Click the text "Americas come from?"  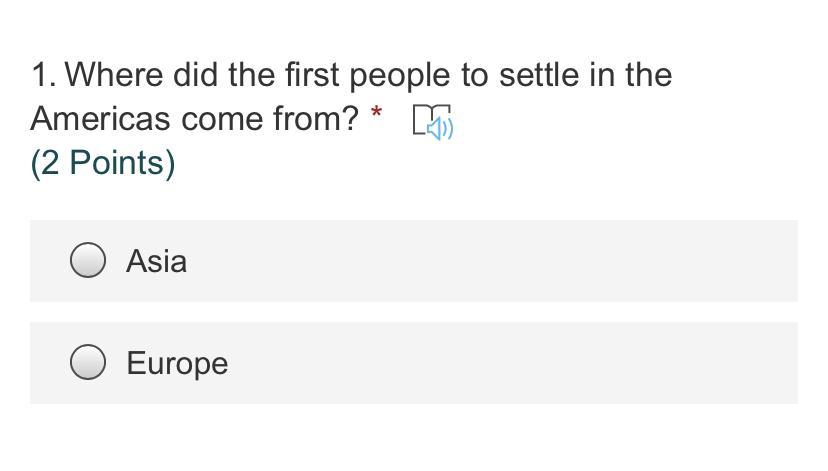[194, 119]
